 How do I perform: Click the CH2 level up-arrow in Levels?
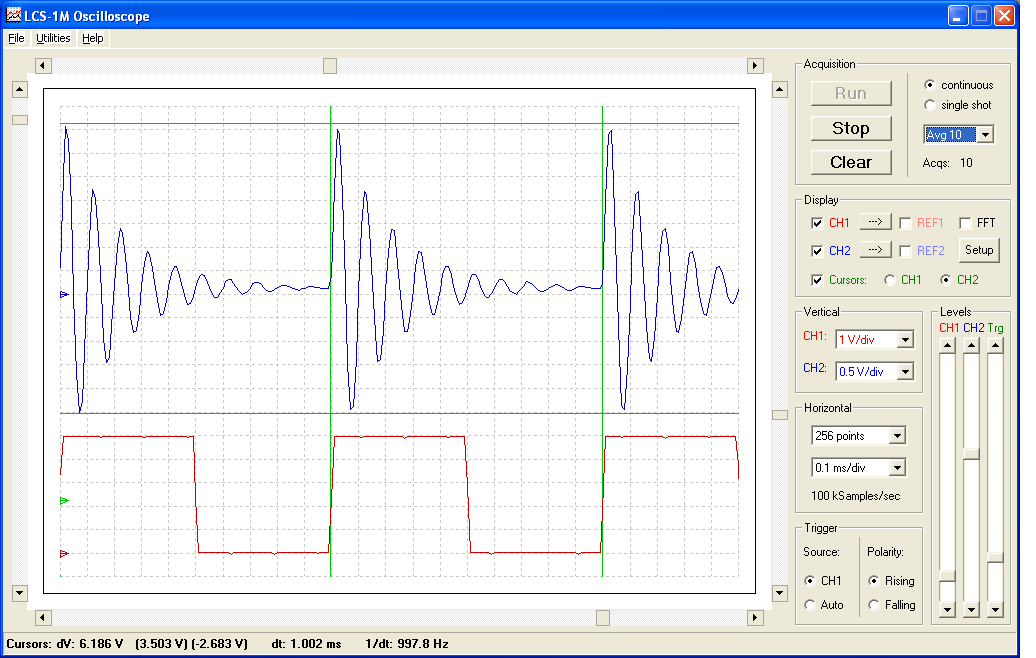point(970,343)
